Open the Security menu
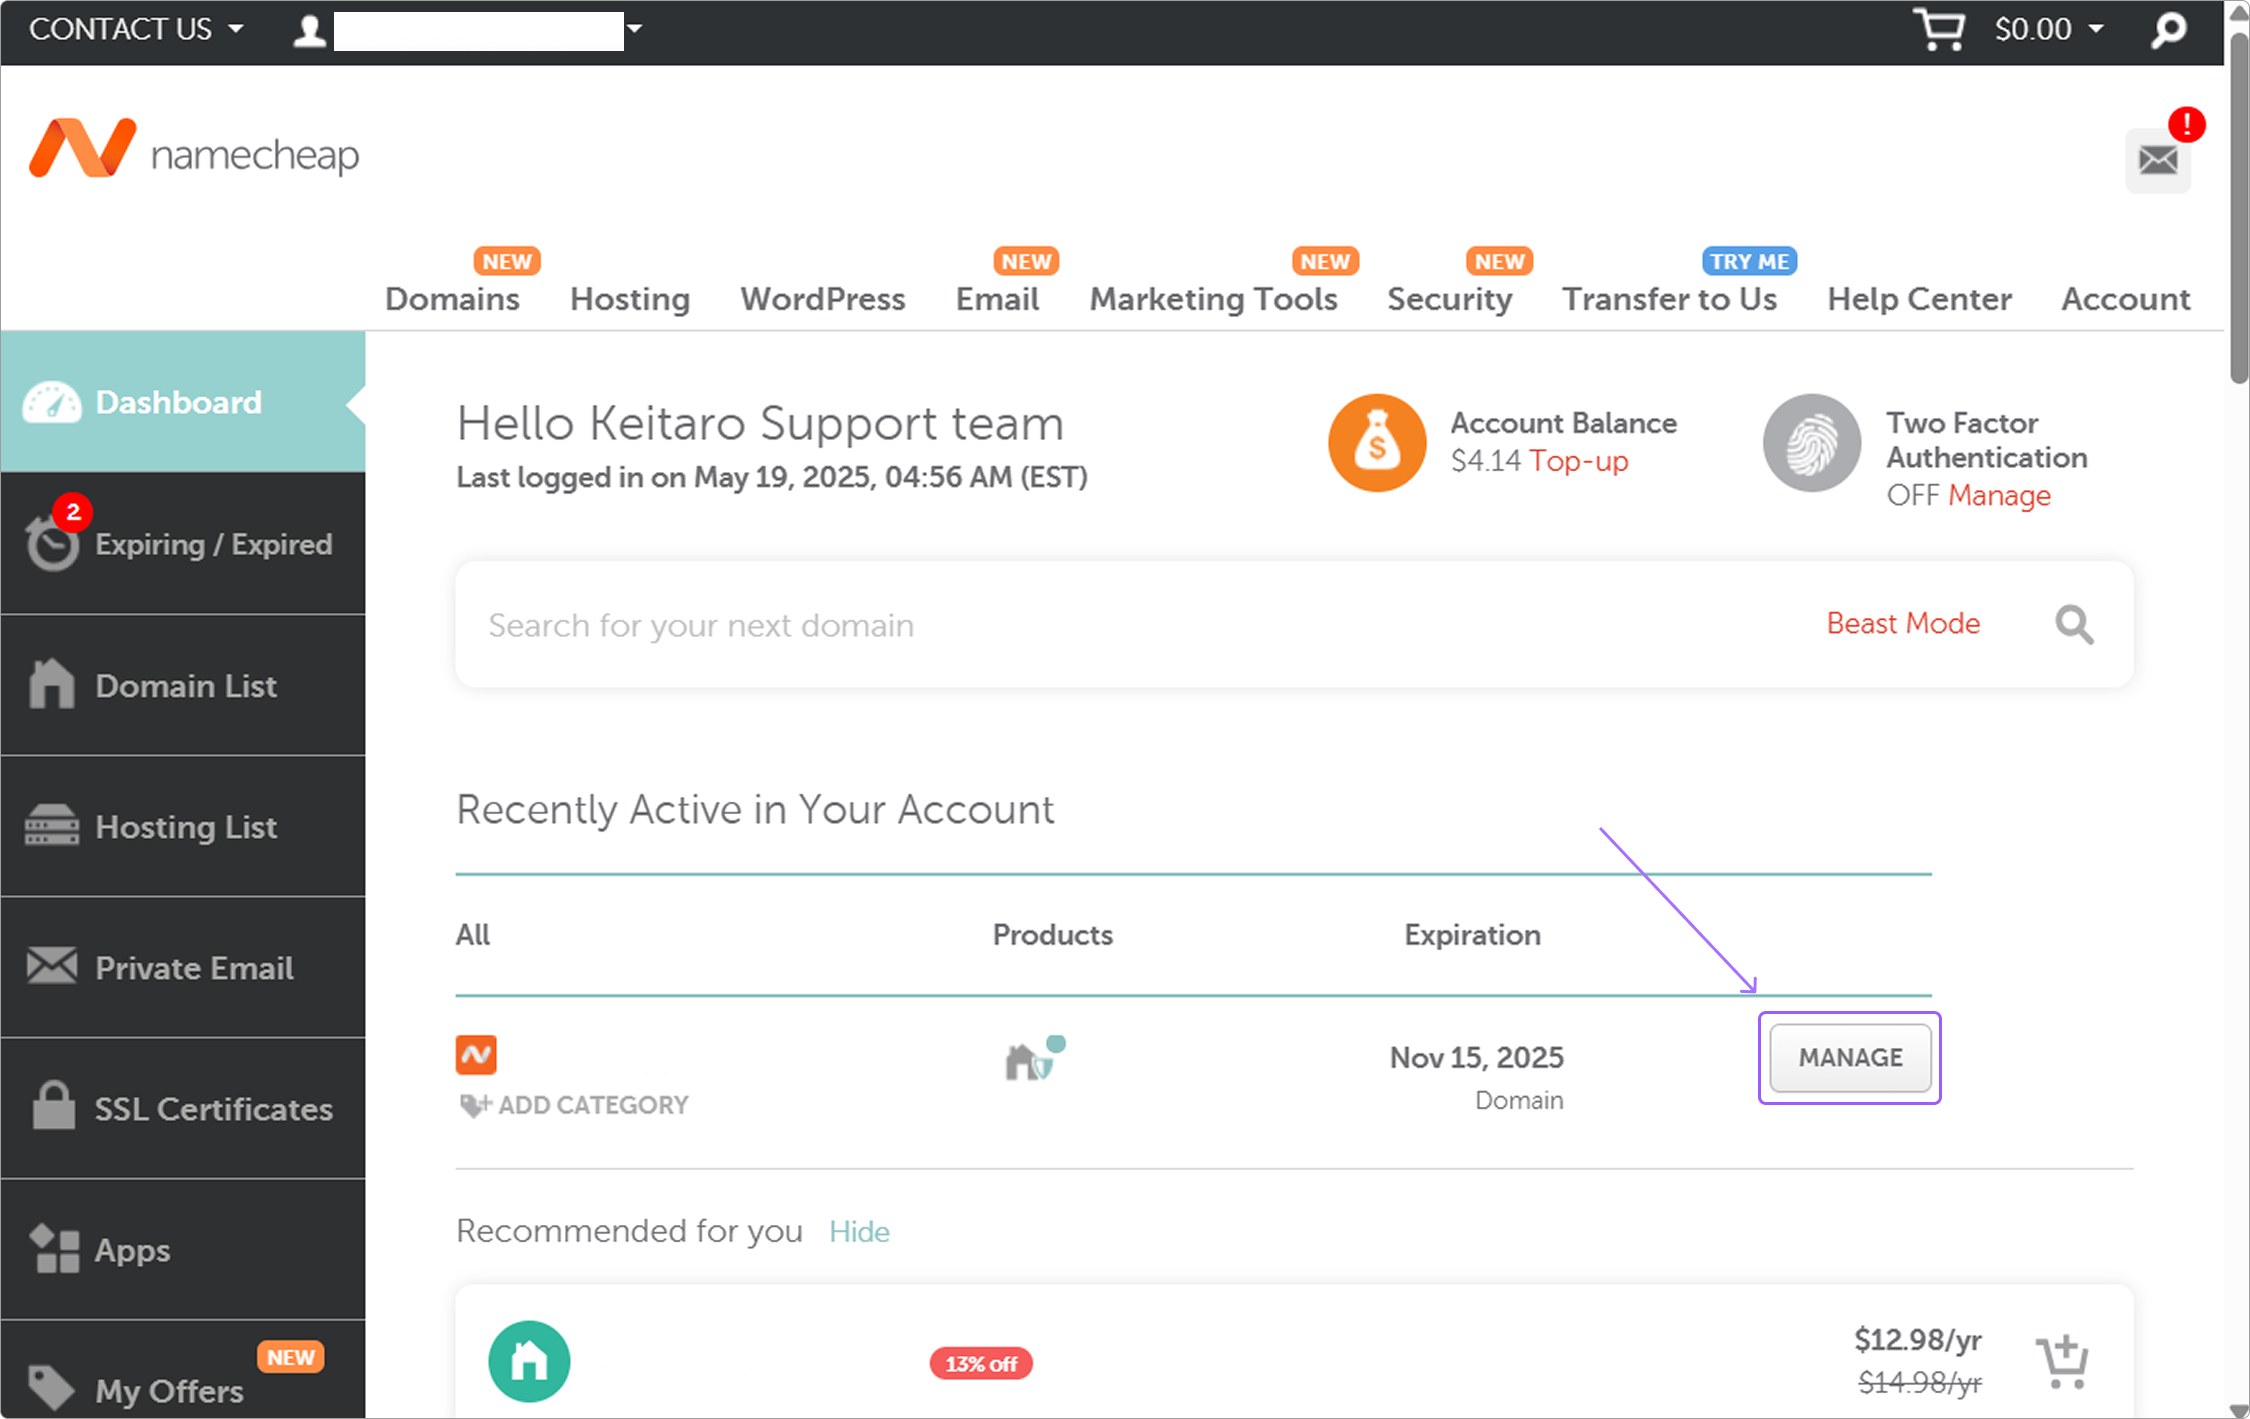Screen dimensions: 2250x1419 tap(1449, 299)
